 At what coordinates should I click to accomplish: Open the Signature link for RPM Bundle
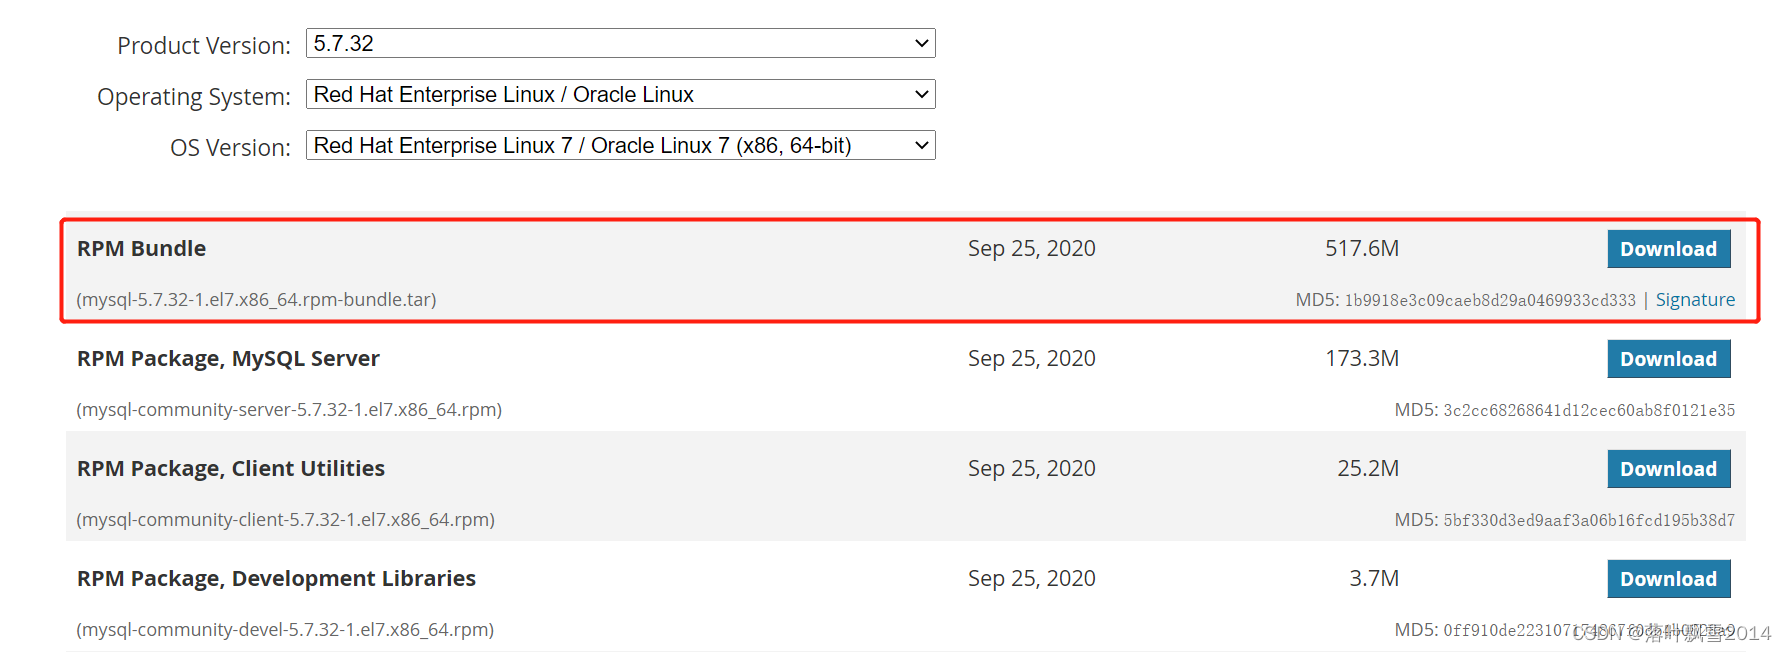[x=1695, y=300]
